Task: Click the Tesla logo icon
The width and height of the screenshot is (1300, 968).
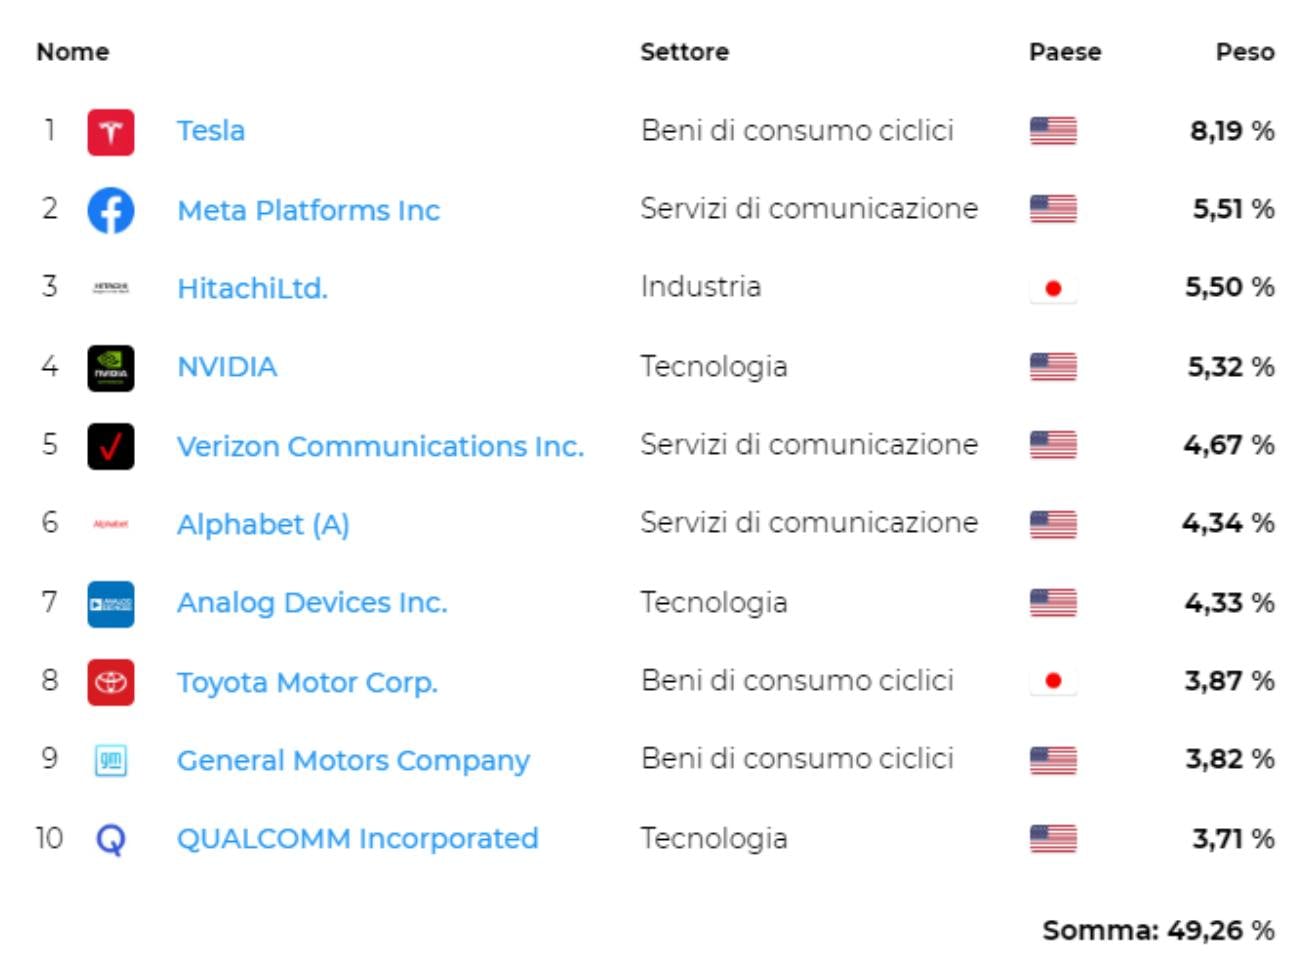Action: [x=110, y=132]
